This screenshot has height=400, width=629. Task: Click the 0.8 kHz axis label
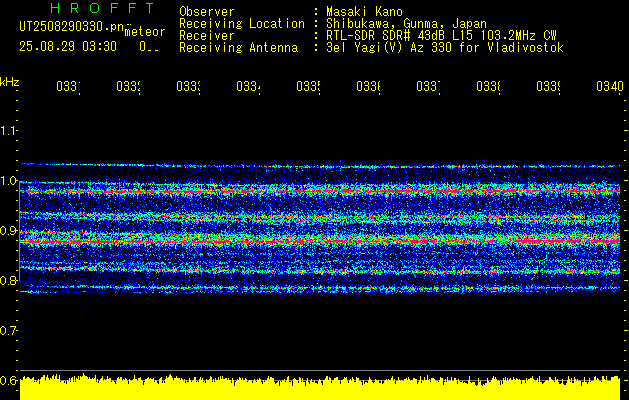(x=8, y=280)
